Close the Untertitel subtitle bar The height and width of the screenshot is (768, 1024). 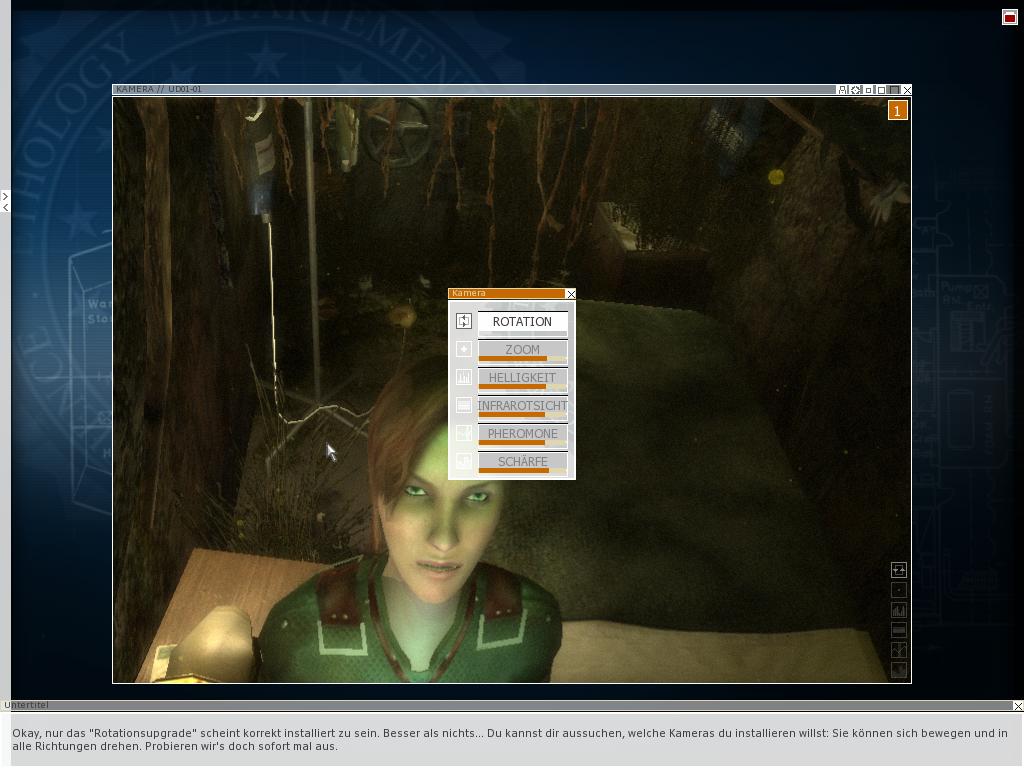1017,706
